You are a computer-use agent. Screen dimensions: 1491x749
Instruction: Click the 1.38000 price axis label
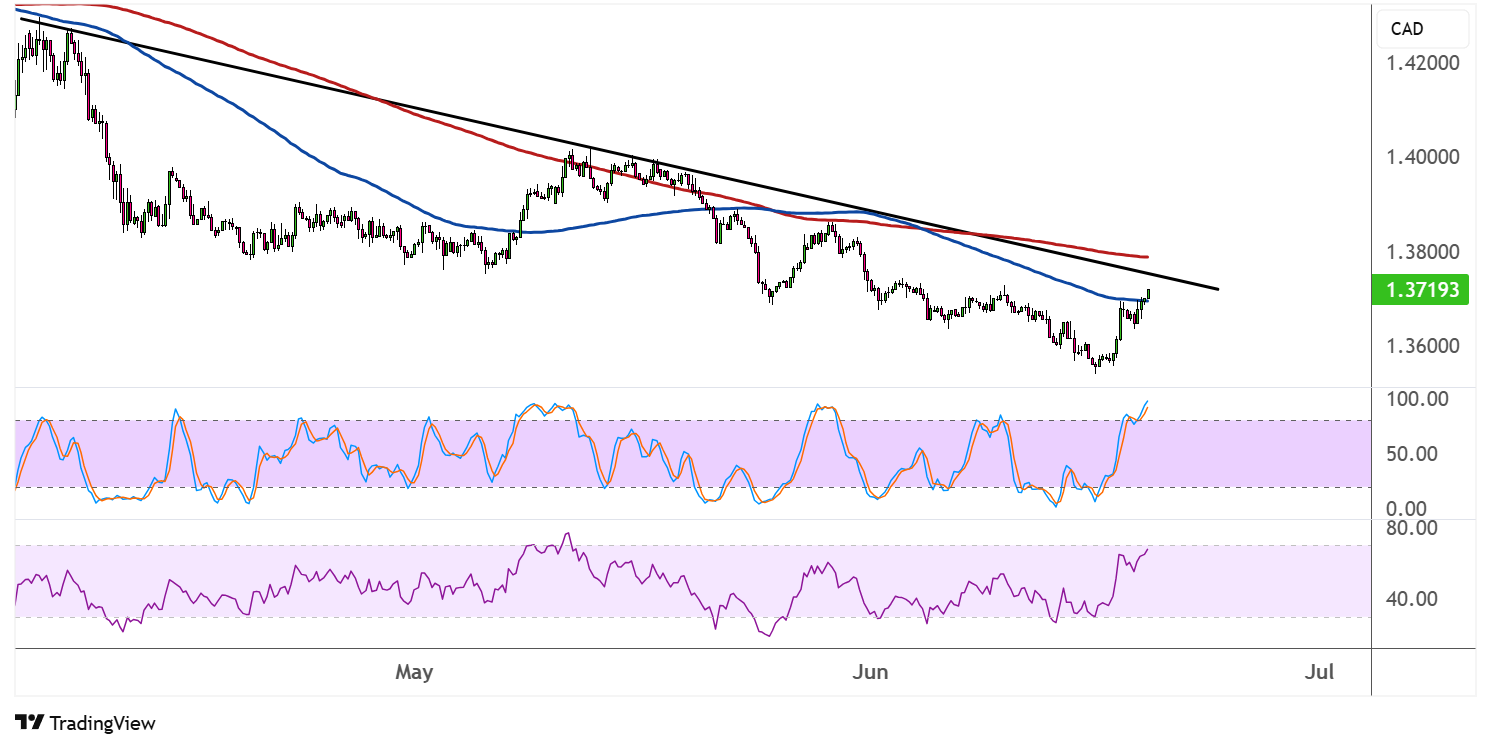(1423, 252)
